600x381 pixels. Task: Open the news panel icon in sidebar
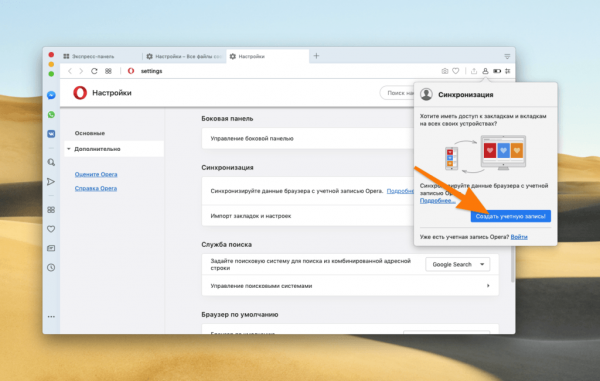coord(51,248)
